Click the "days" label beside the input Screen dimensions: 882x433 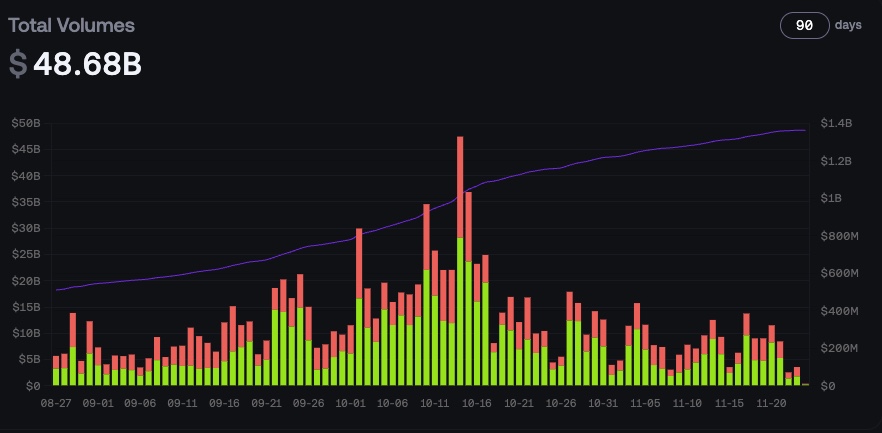[x=848, y=26]
